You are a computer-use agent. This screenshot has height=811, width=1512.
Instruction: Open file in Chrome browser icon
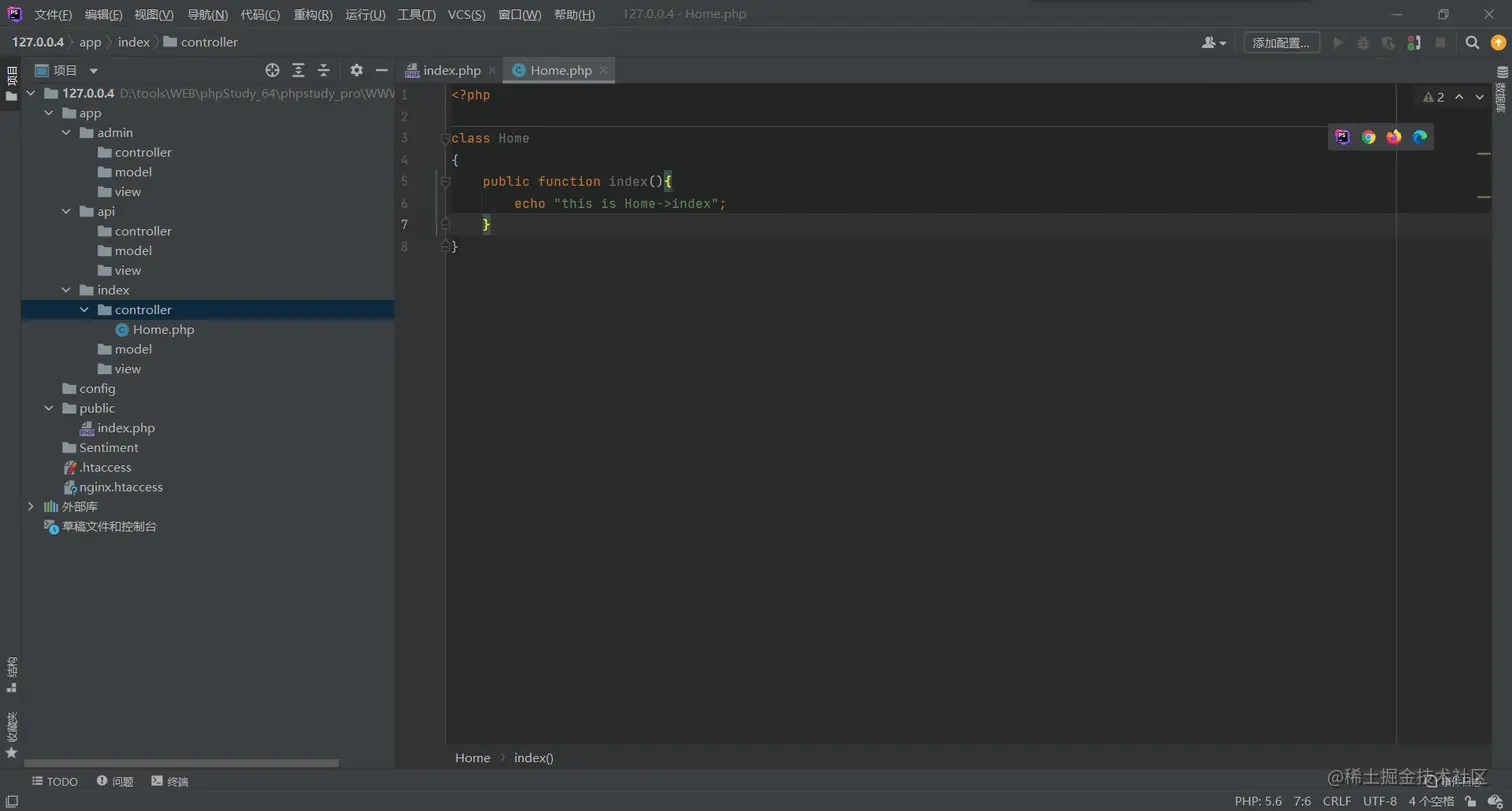[1369, 137]
